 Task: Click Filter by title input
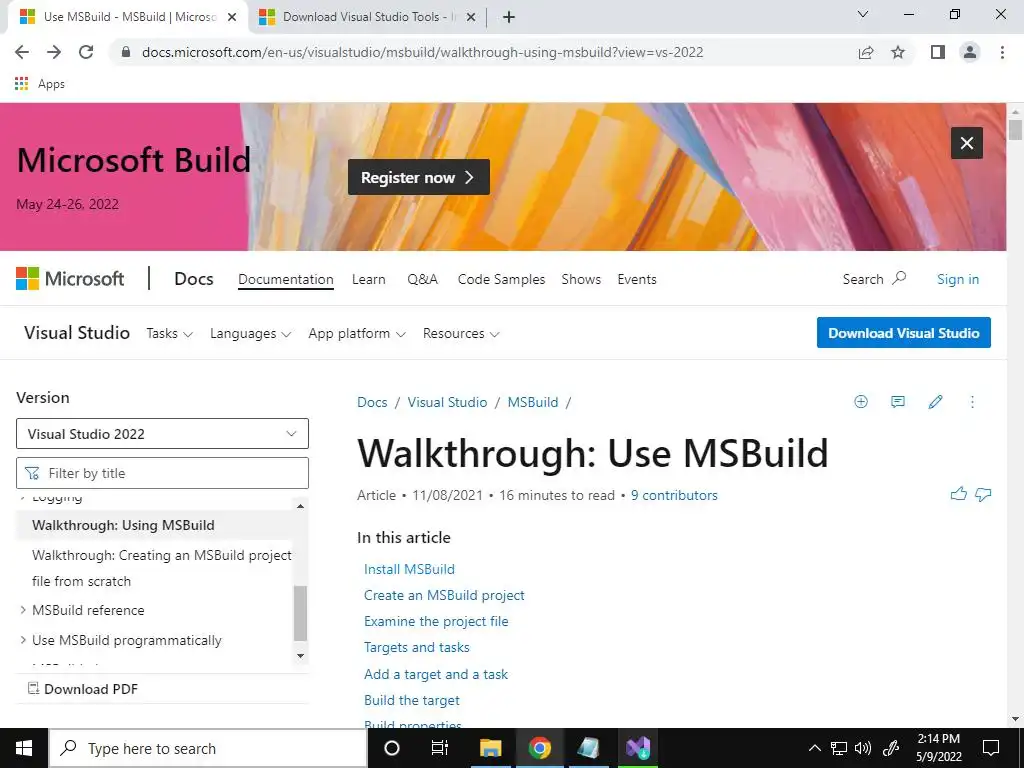click(162, 473)
